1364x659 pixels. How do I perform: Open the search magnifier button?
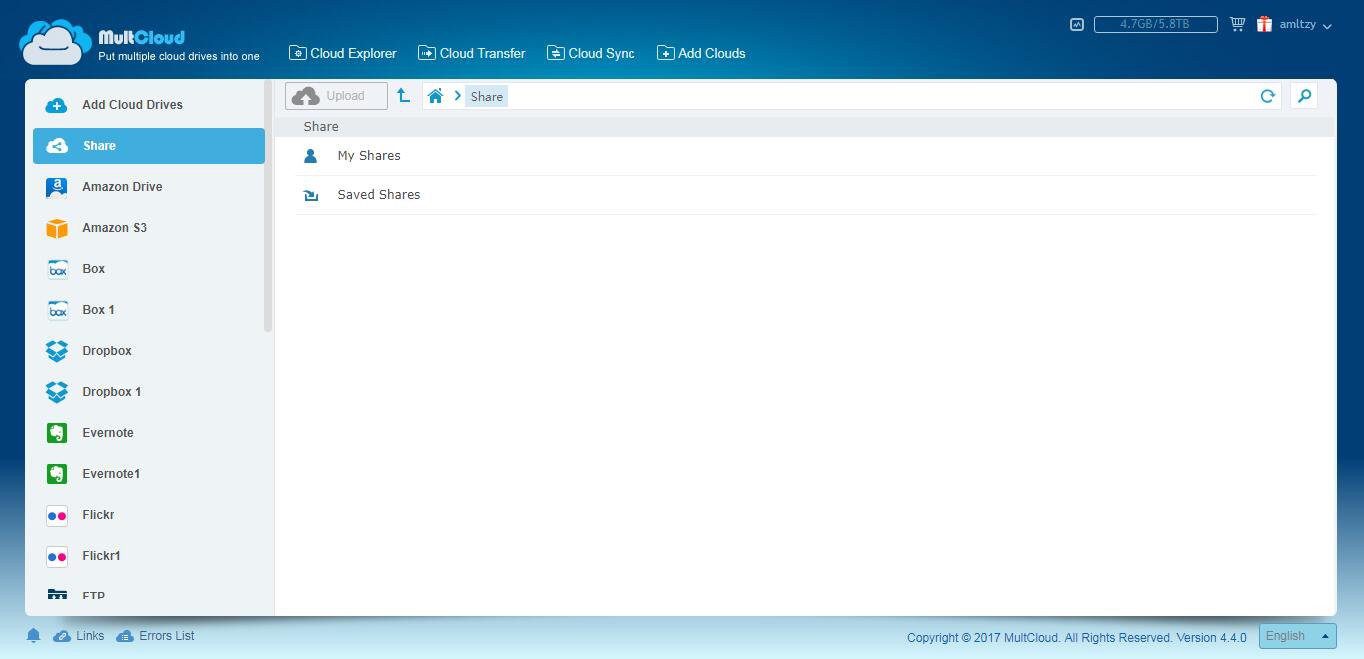1304,96
